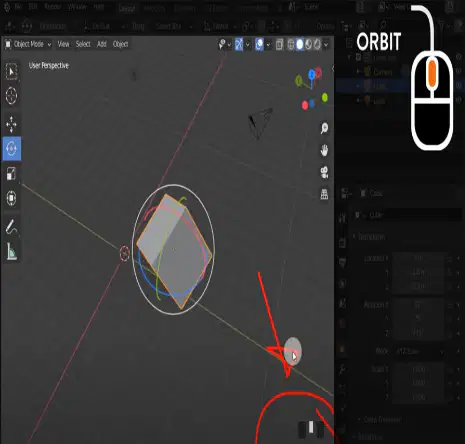Select the gray cube in viewport
This screenshot has width=465, height=444.
174,251
